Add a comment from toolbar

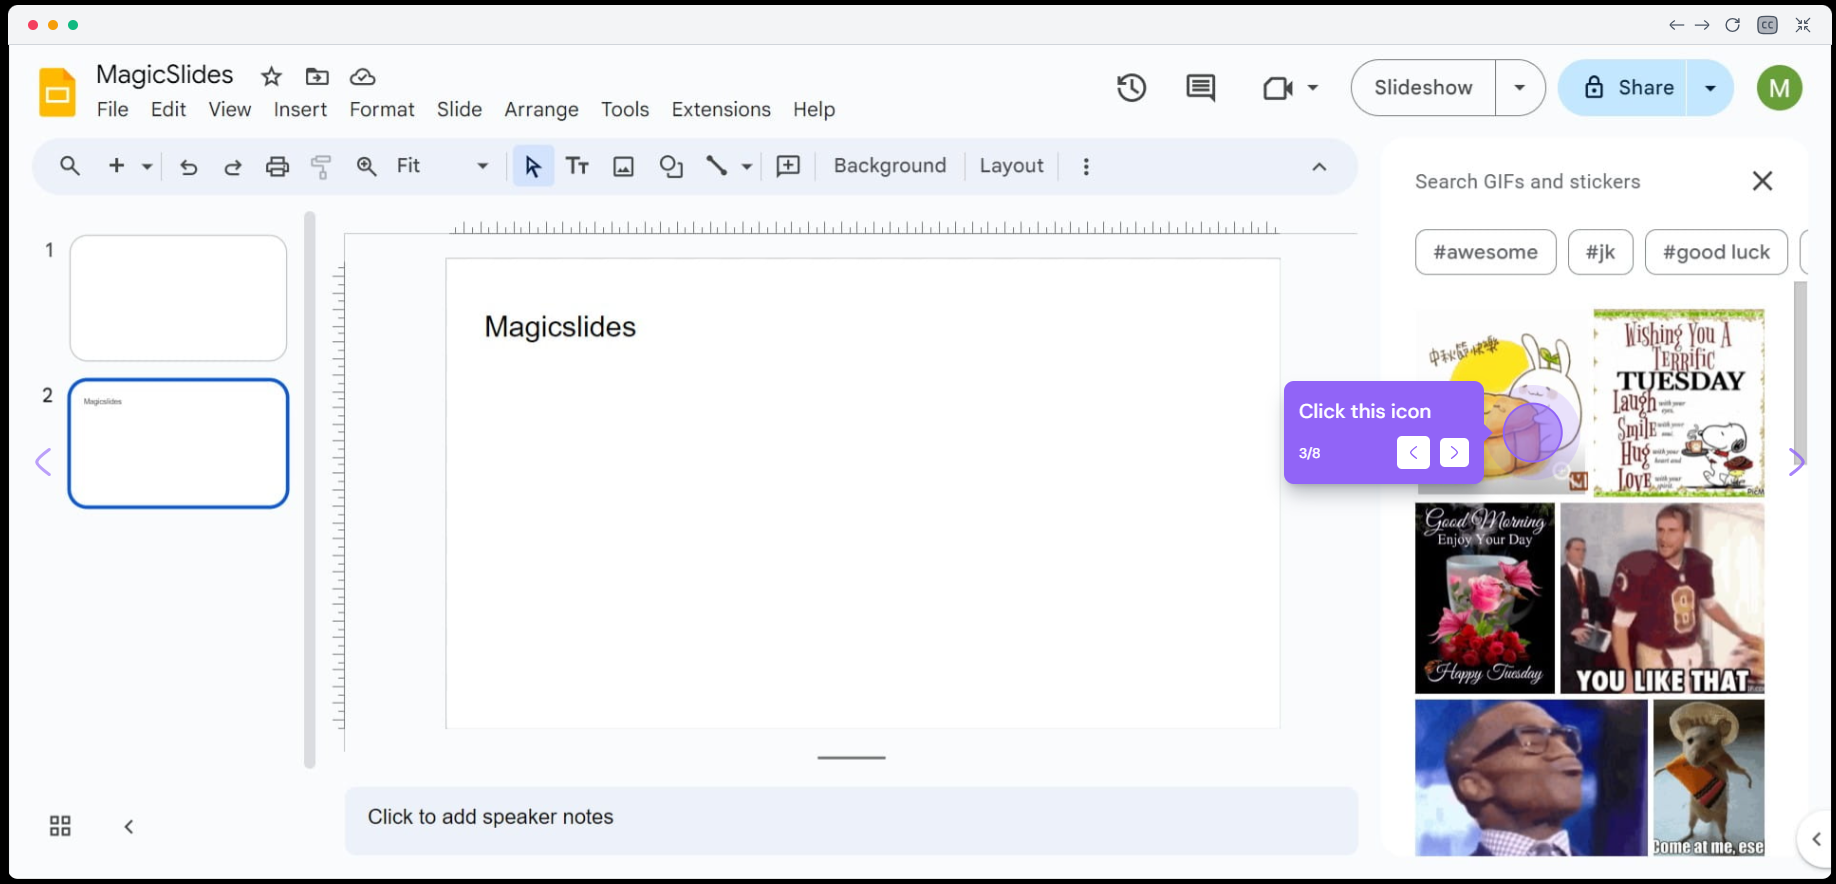(789, 166)
